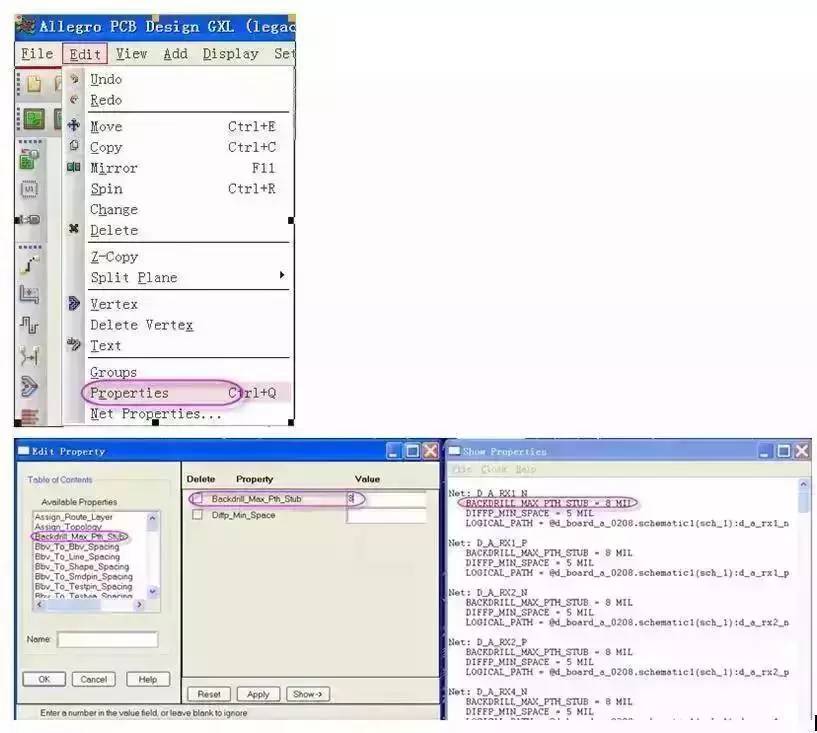
Task: Click the new file icon in toolbar
Action: tap(34, 84)
